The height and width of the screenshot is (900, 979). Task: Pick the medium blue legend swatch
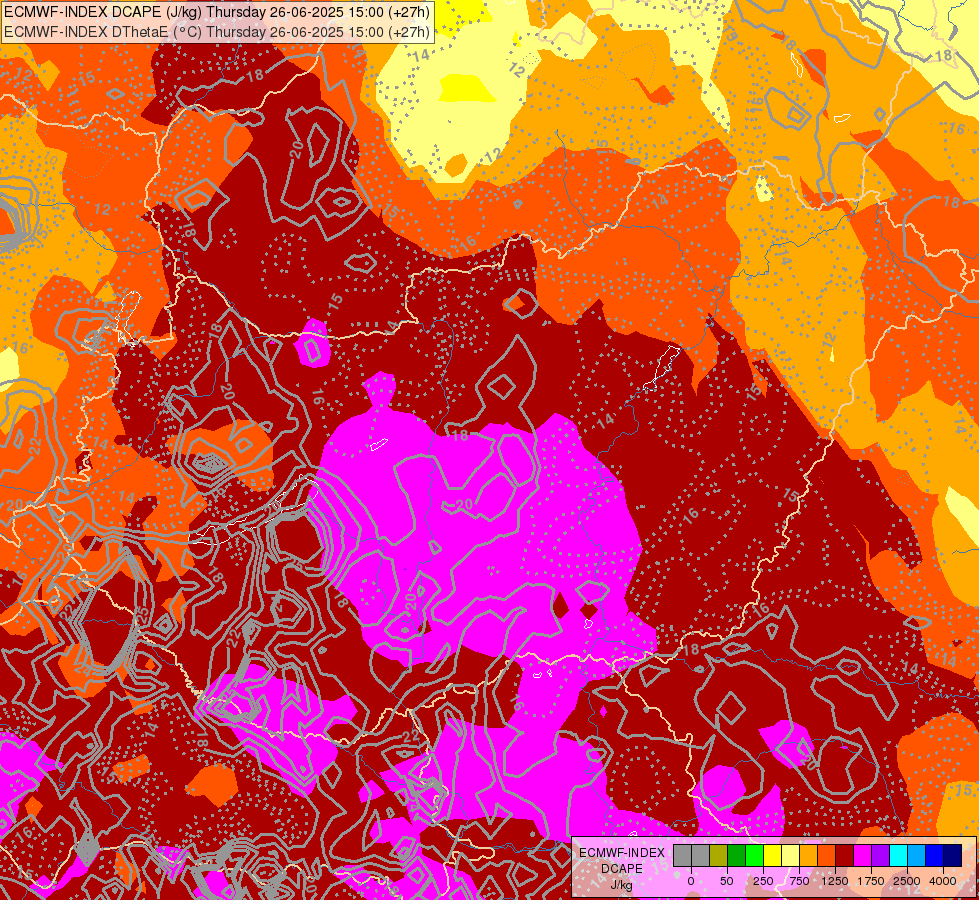[934, 855]
